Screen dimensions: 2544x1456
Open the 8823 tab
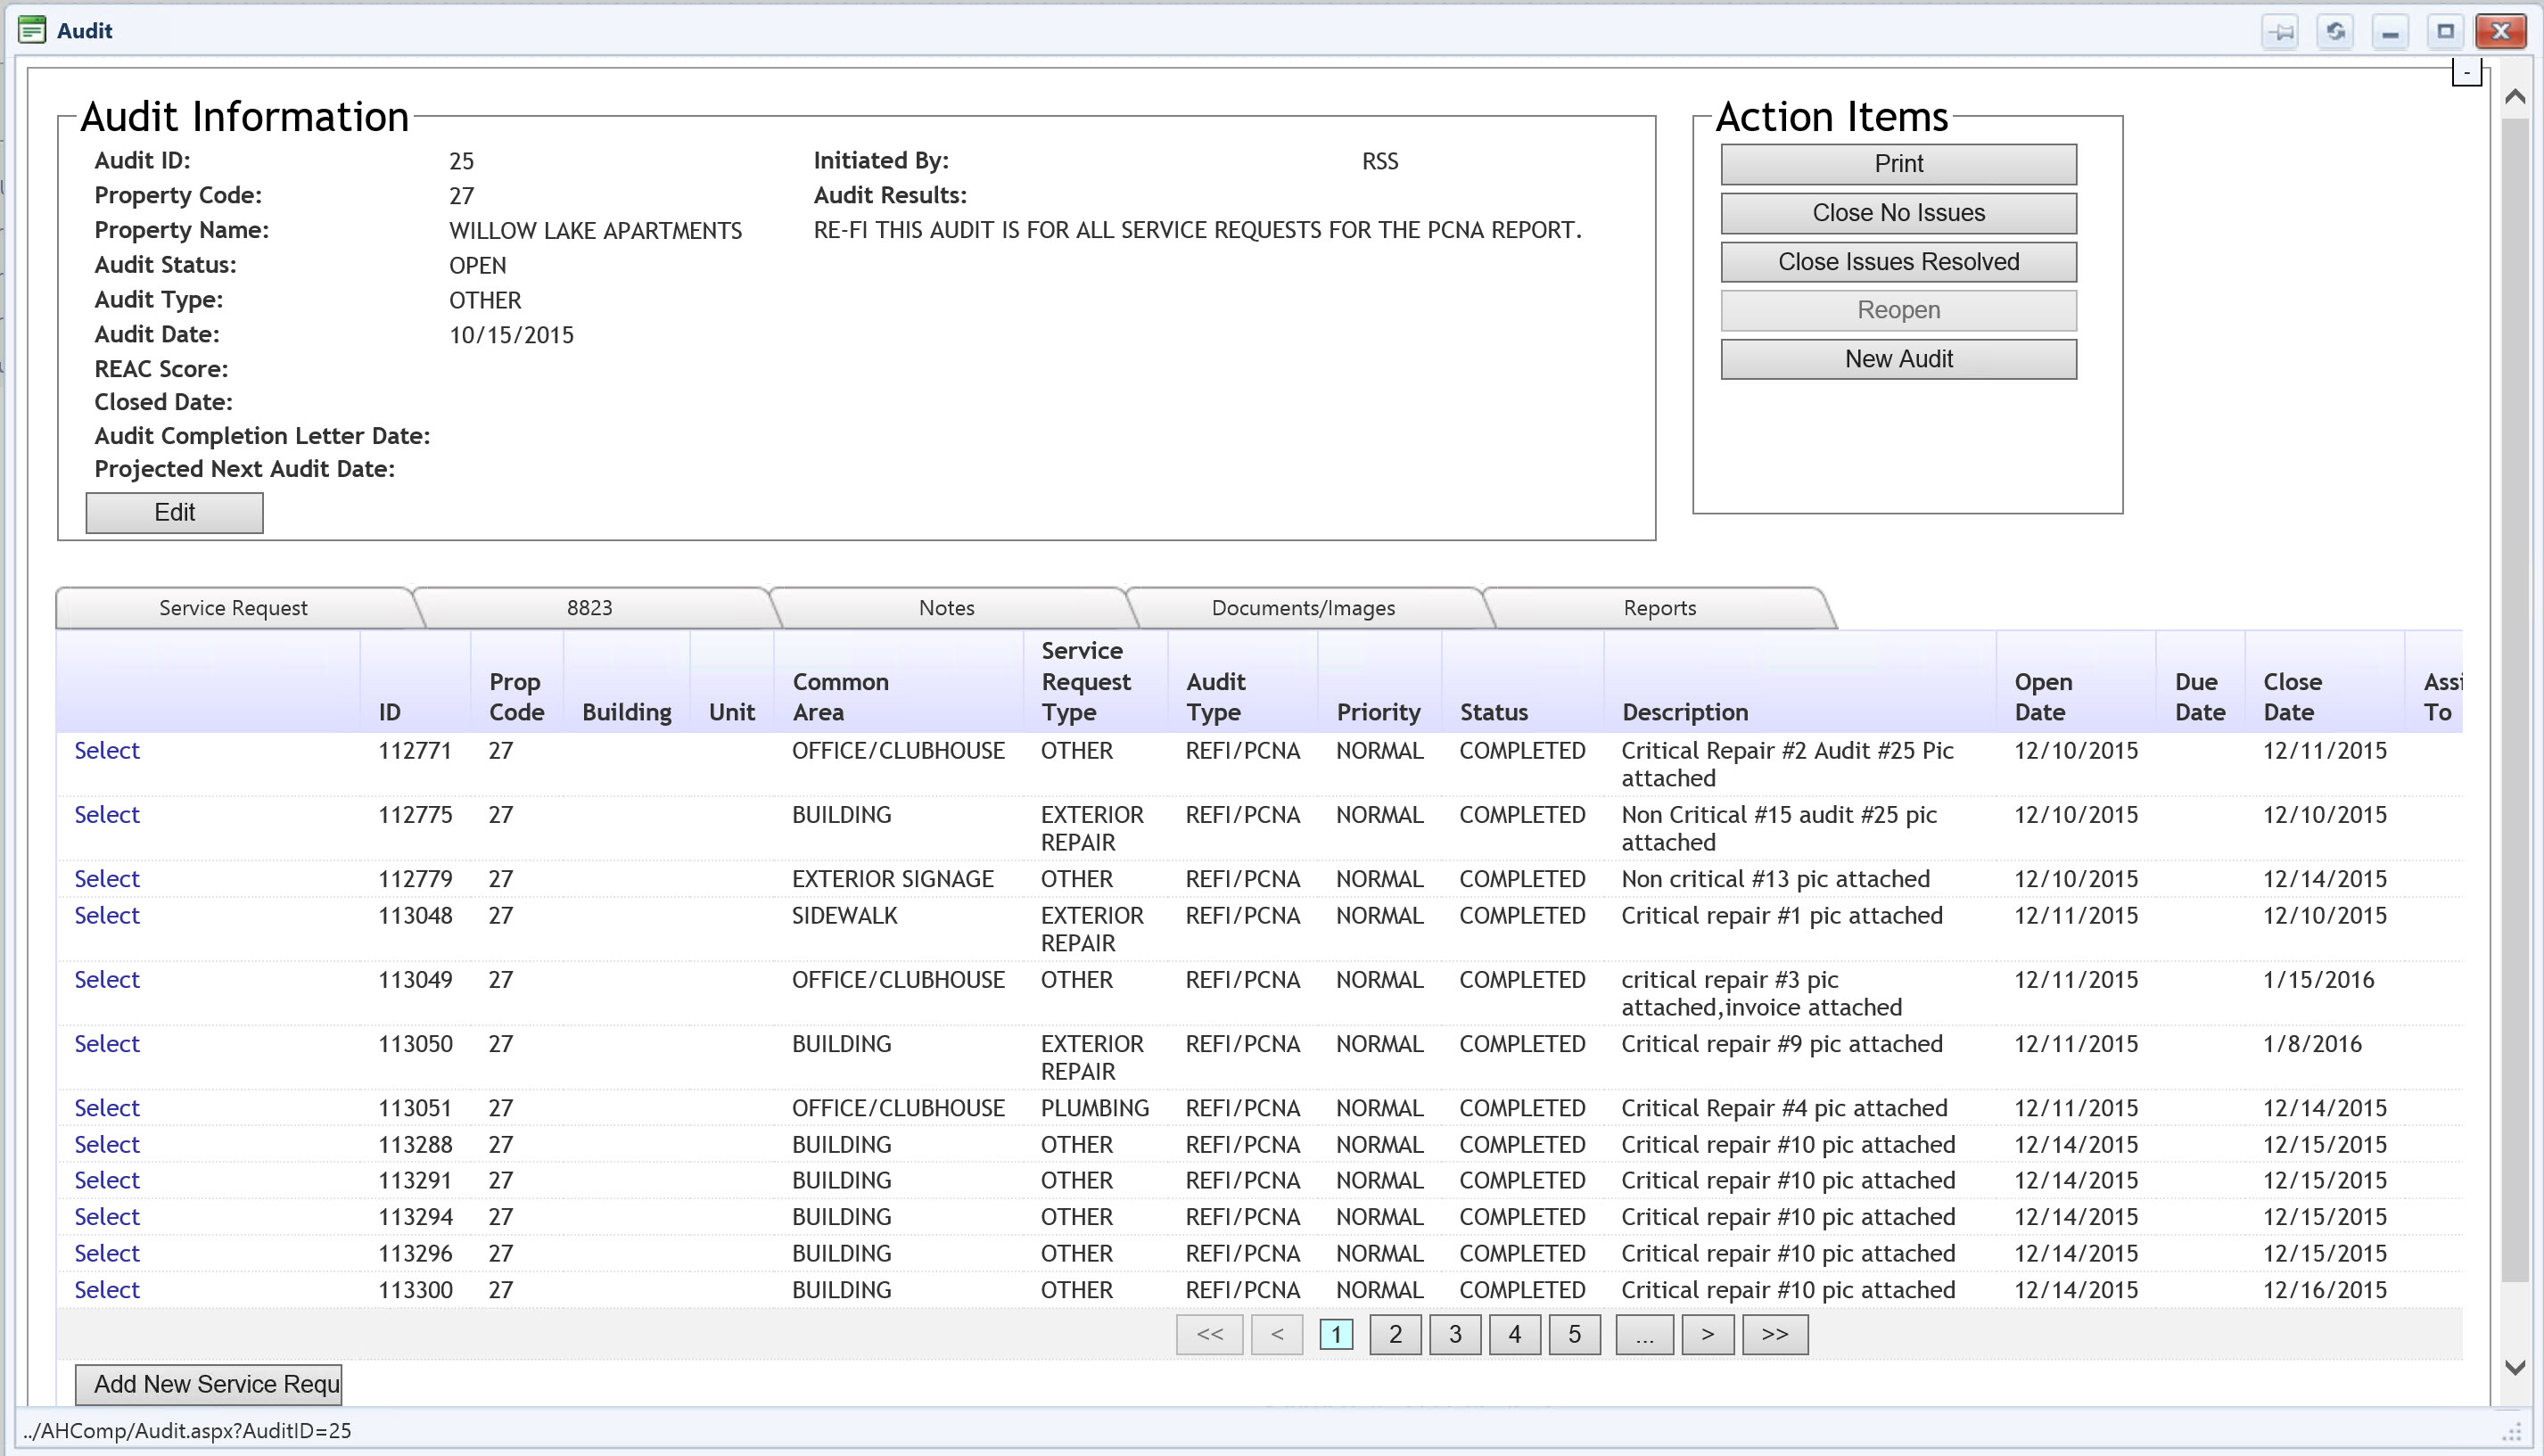coord(589,608)
